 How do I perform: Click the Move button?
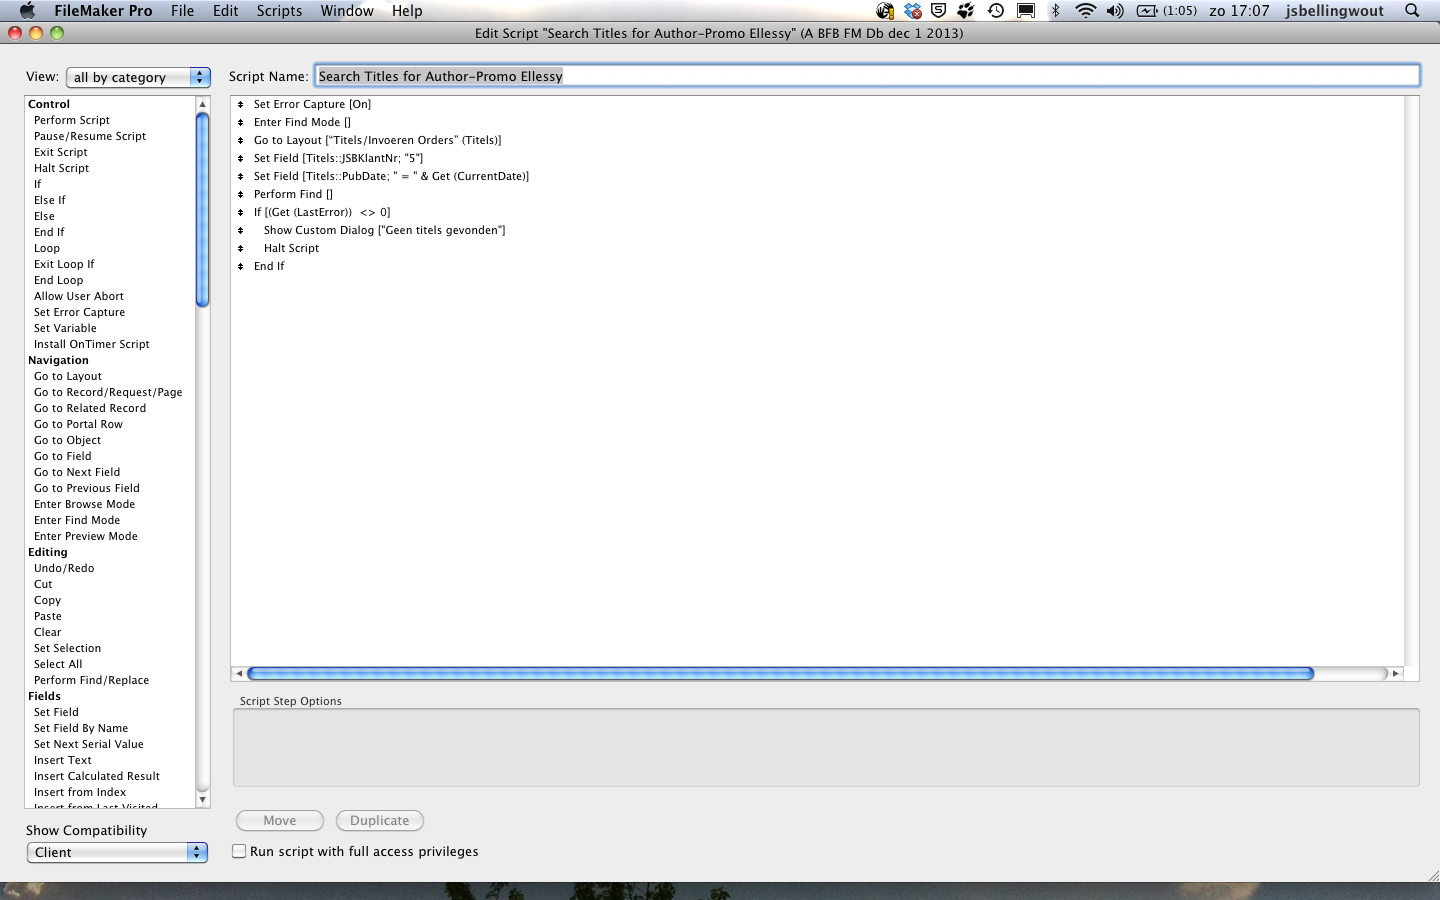280,820
